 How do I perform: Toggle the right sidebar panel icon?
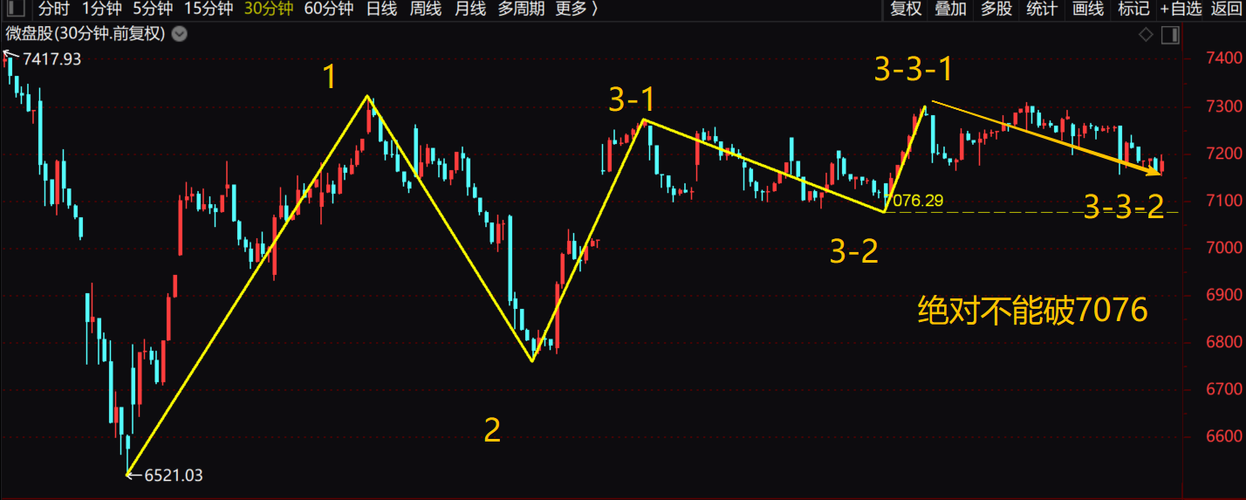point(1171,35)
